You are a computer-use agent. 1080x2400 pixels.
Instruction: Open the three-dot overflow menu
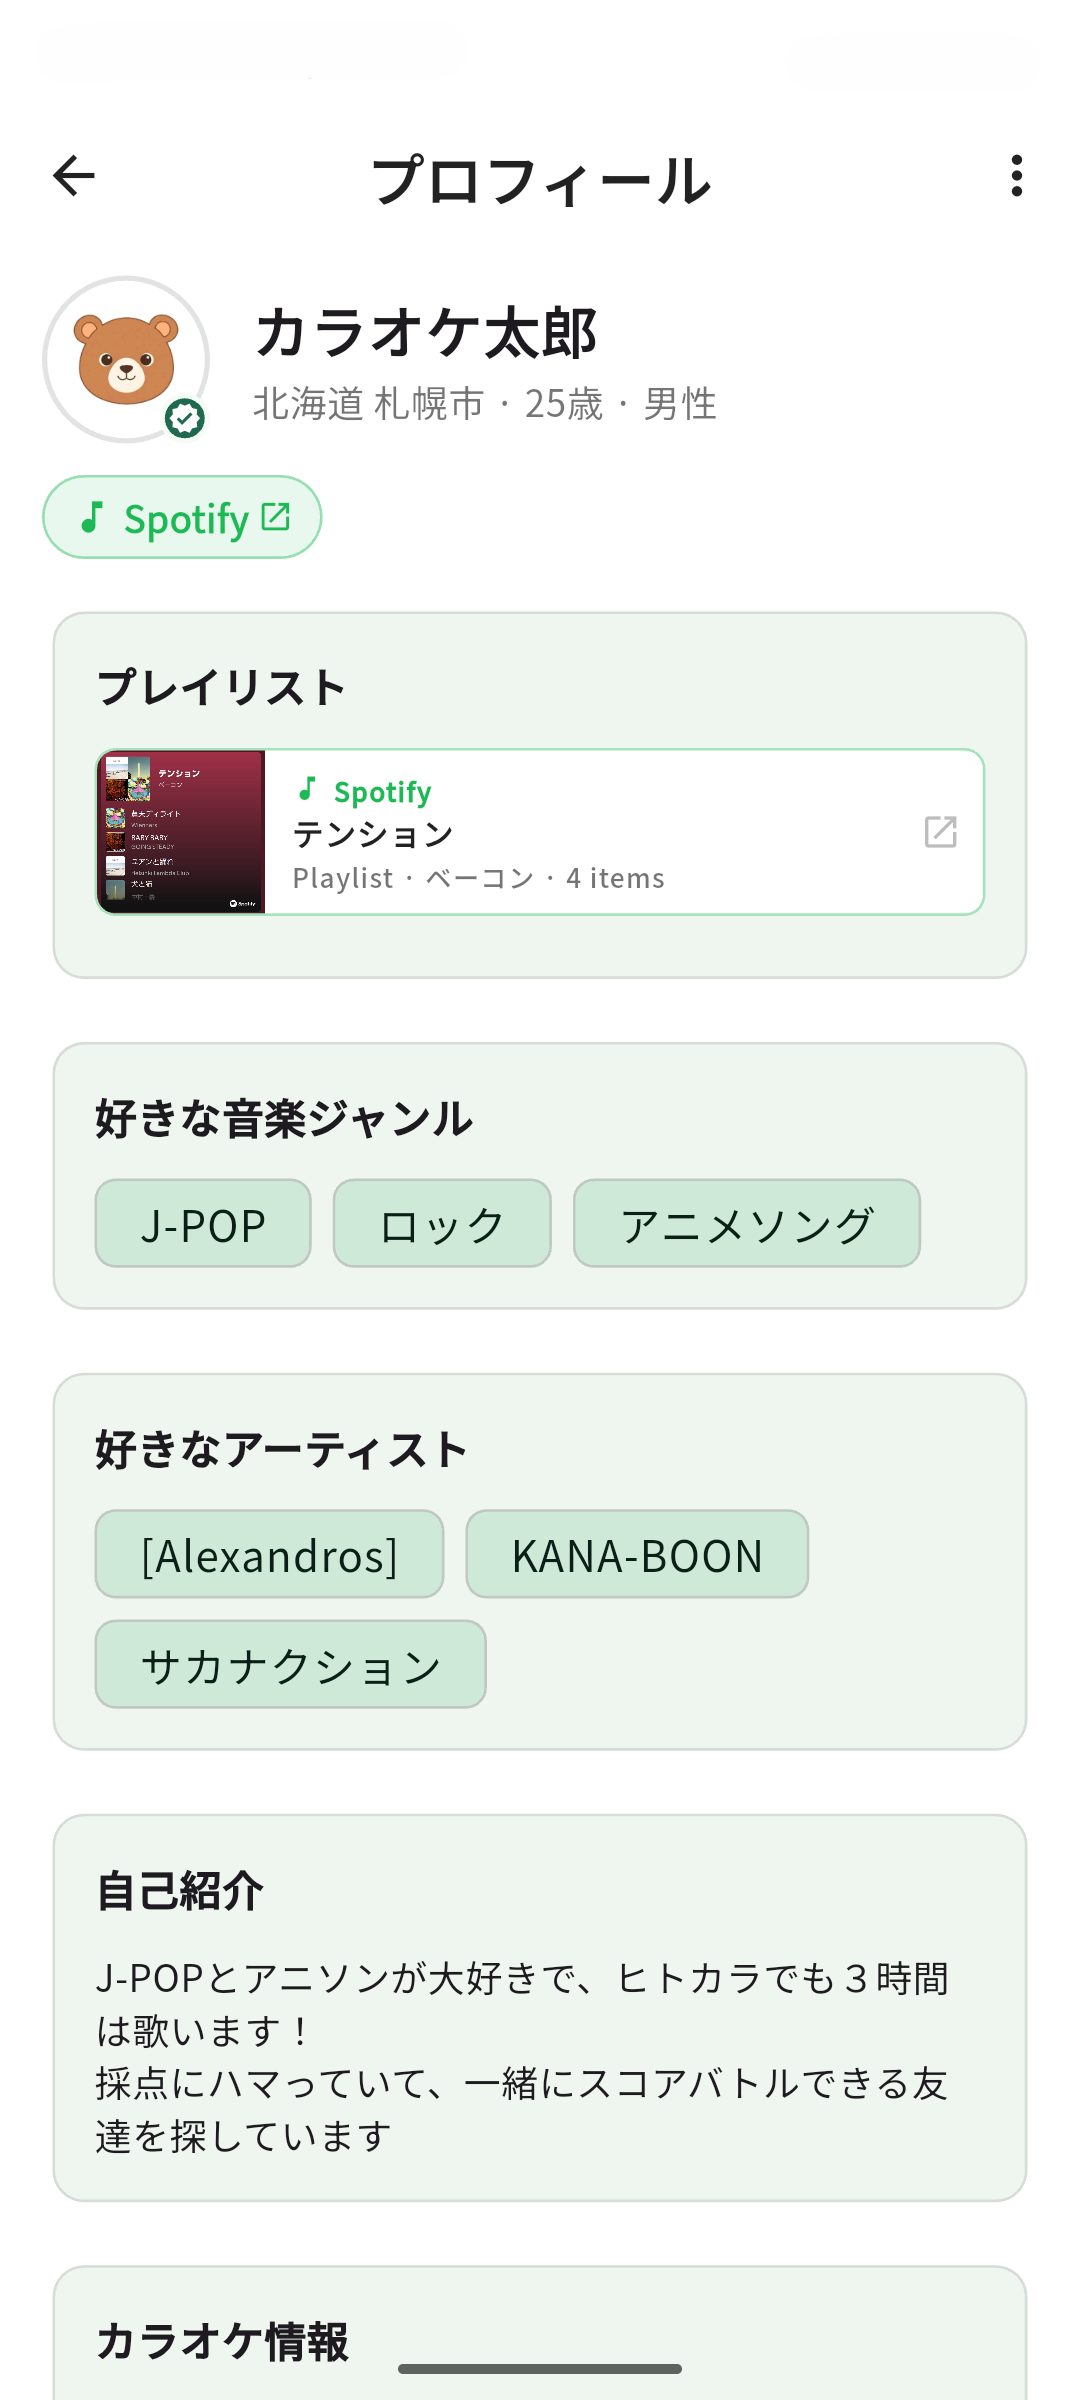tap(1016, 176)
